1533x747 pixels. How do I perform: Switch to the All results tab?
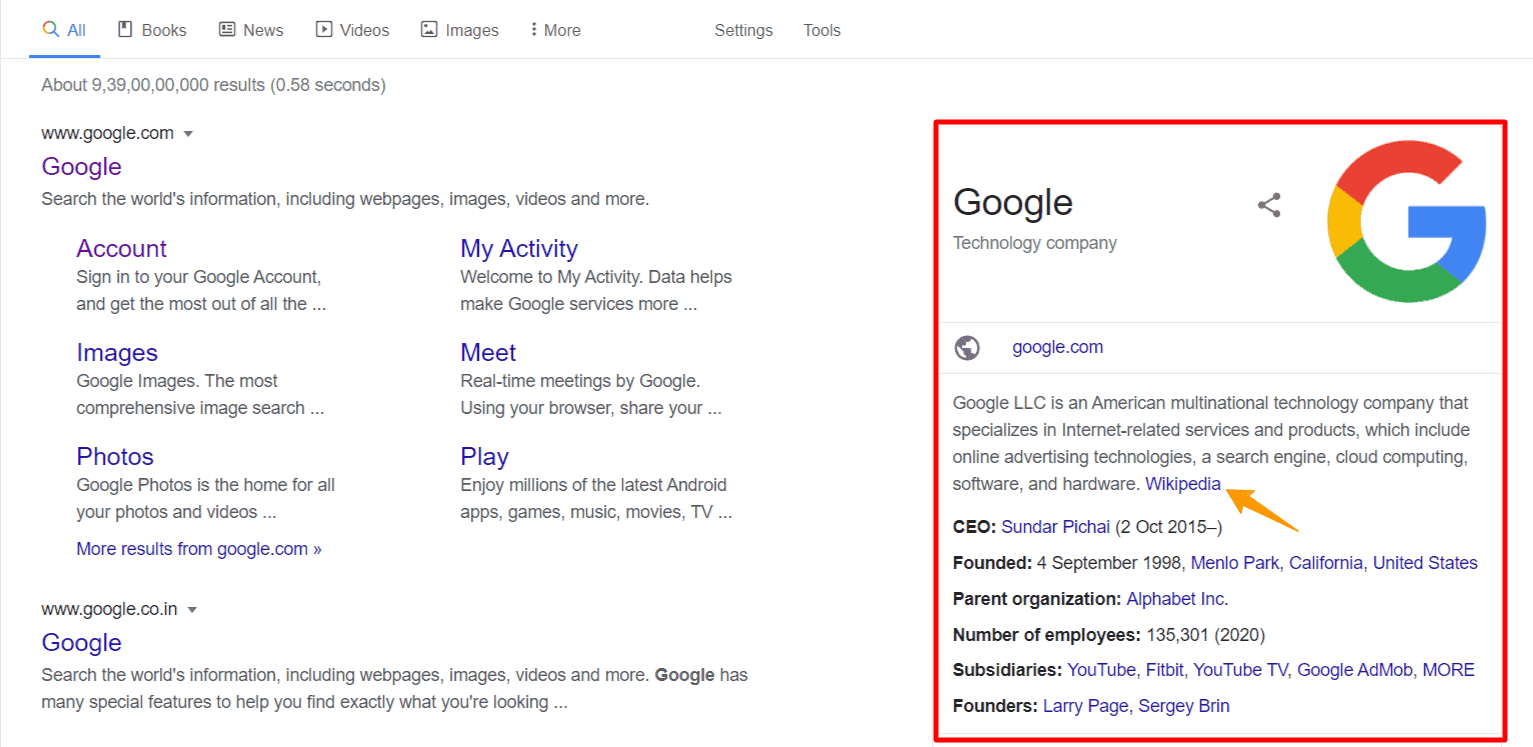[75, 29]
